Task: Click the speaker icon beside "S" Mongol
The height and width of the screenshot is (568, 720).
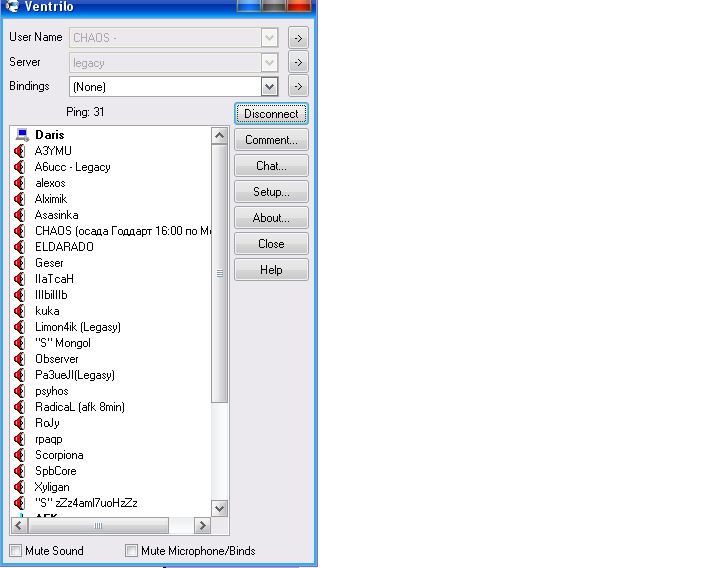Action: 19,343
